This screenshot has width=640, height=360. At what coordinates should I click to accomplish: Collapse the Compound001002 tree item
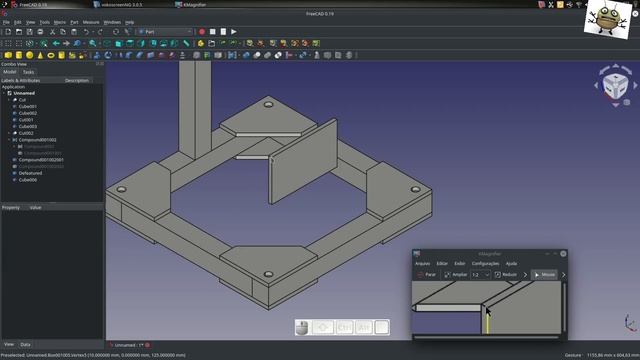[x=9, y=140]
